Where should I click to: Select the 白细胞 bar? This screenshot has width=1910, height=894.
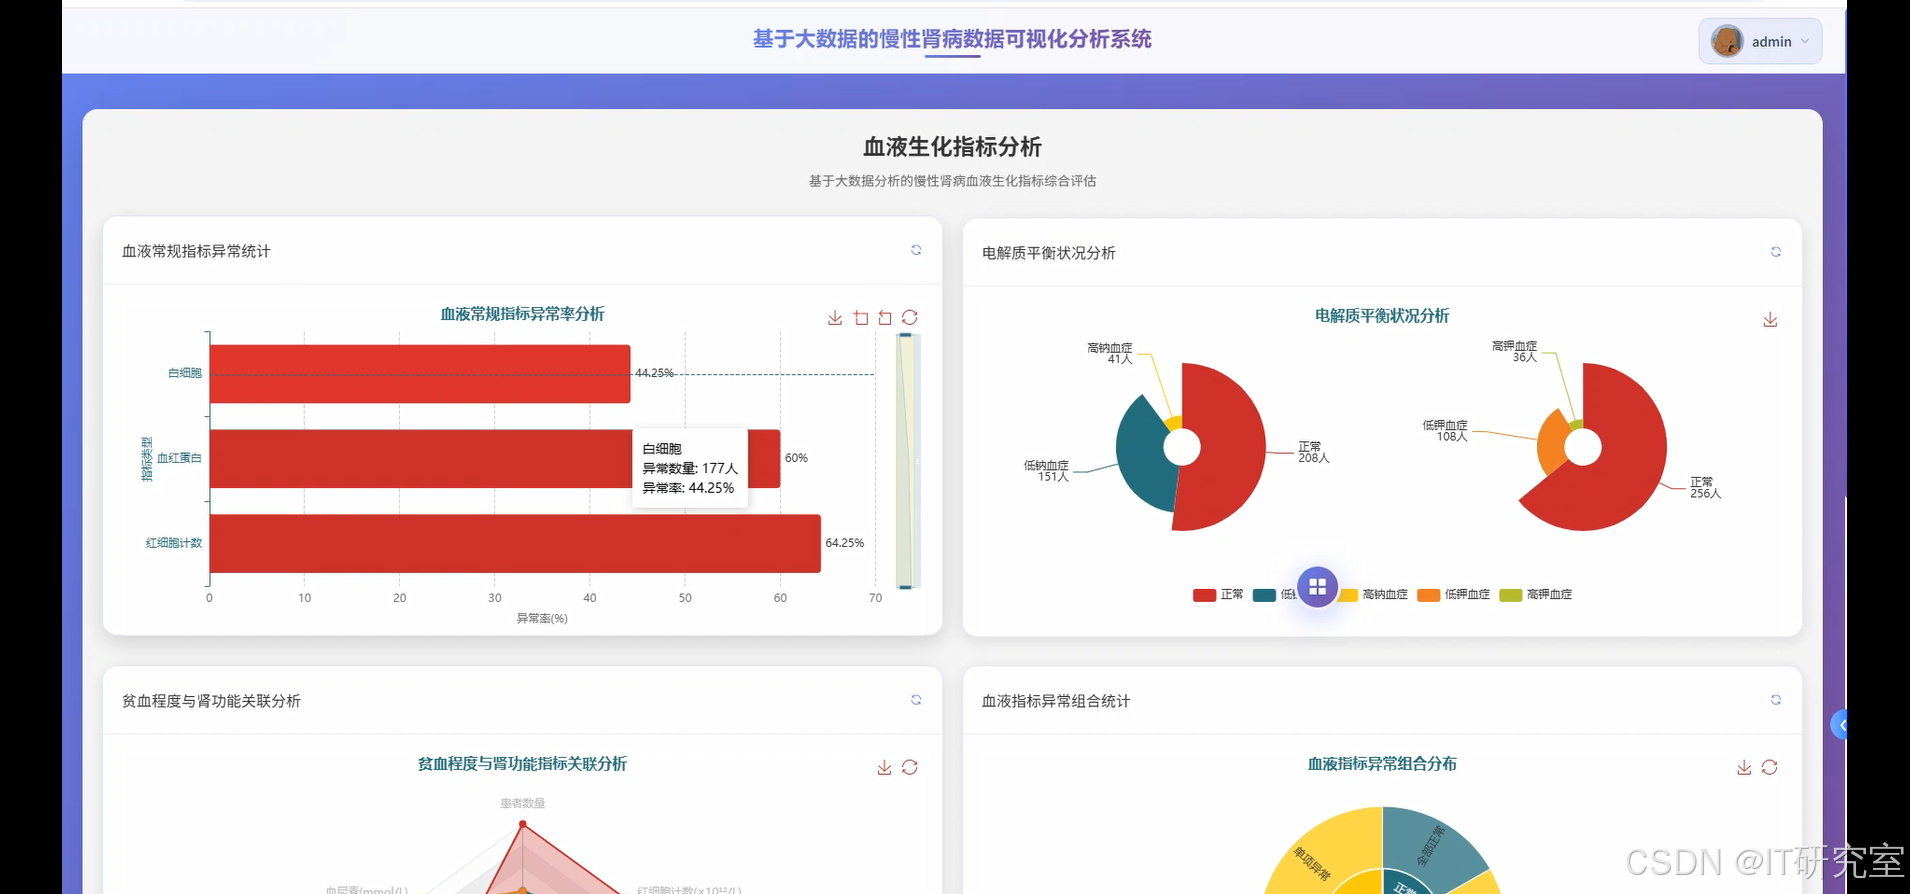pos(420,374)
